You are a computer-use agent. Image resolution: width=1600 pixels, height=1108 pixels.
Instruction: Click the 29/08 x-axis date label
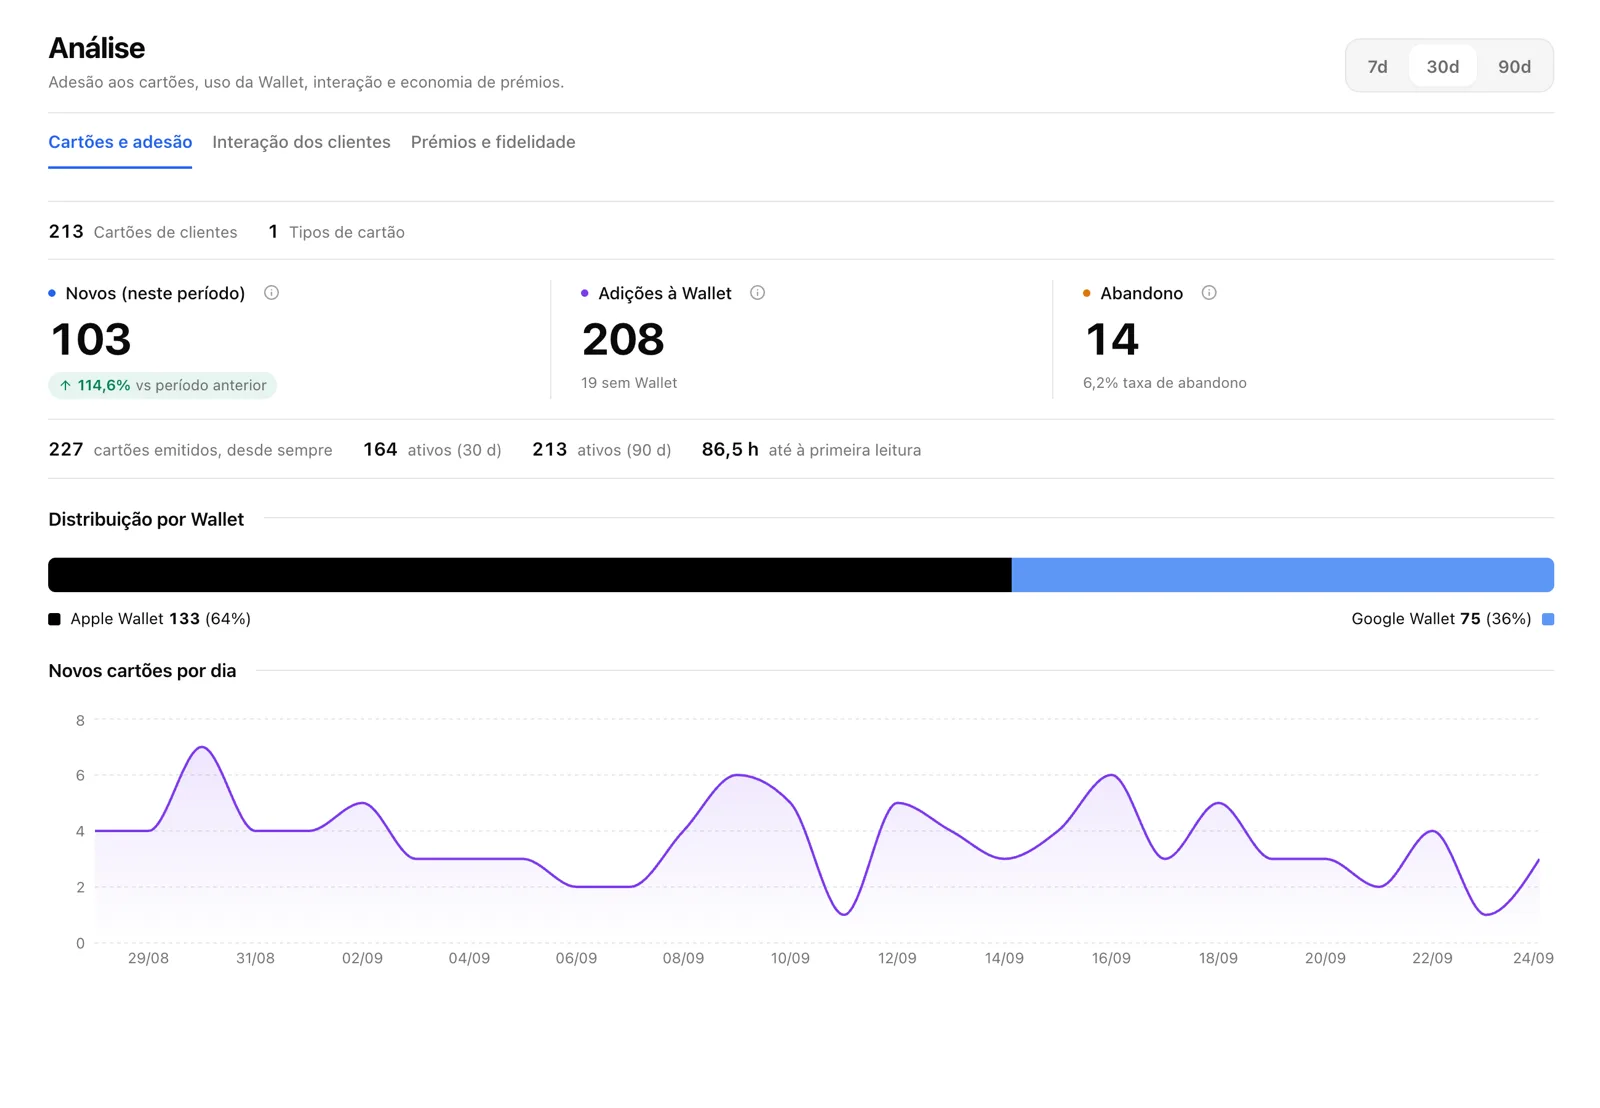148,958
